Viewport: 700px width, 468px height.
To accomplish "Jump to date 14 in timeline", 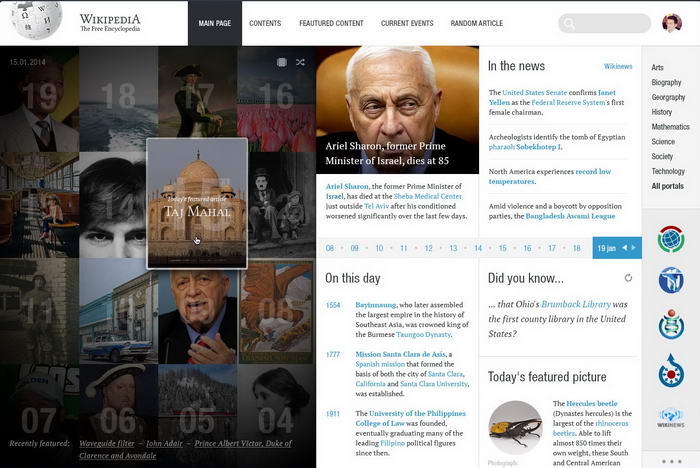I will coord(478,248).
